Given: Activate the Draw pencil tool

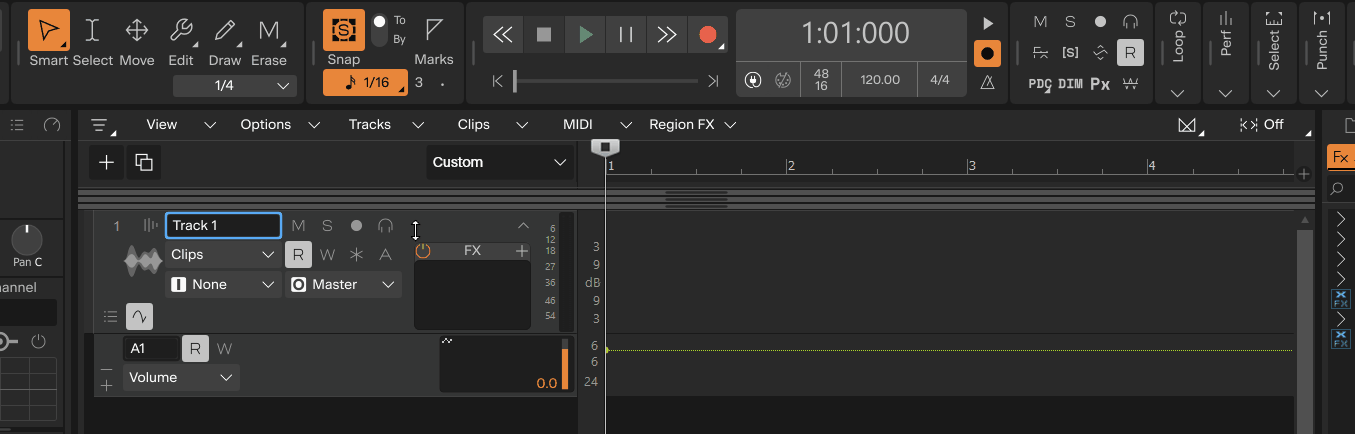Looking at the screenshot, I should click(x=225, y=31).
